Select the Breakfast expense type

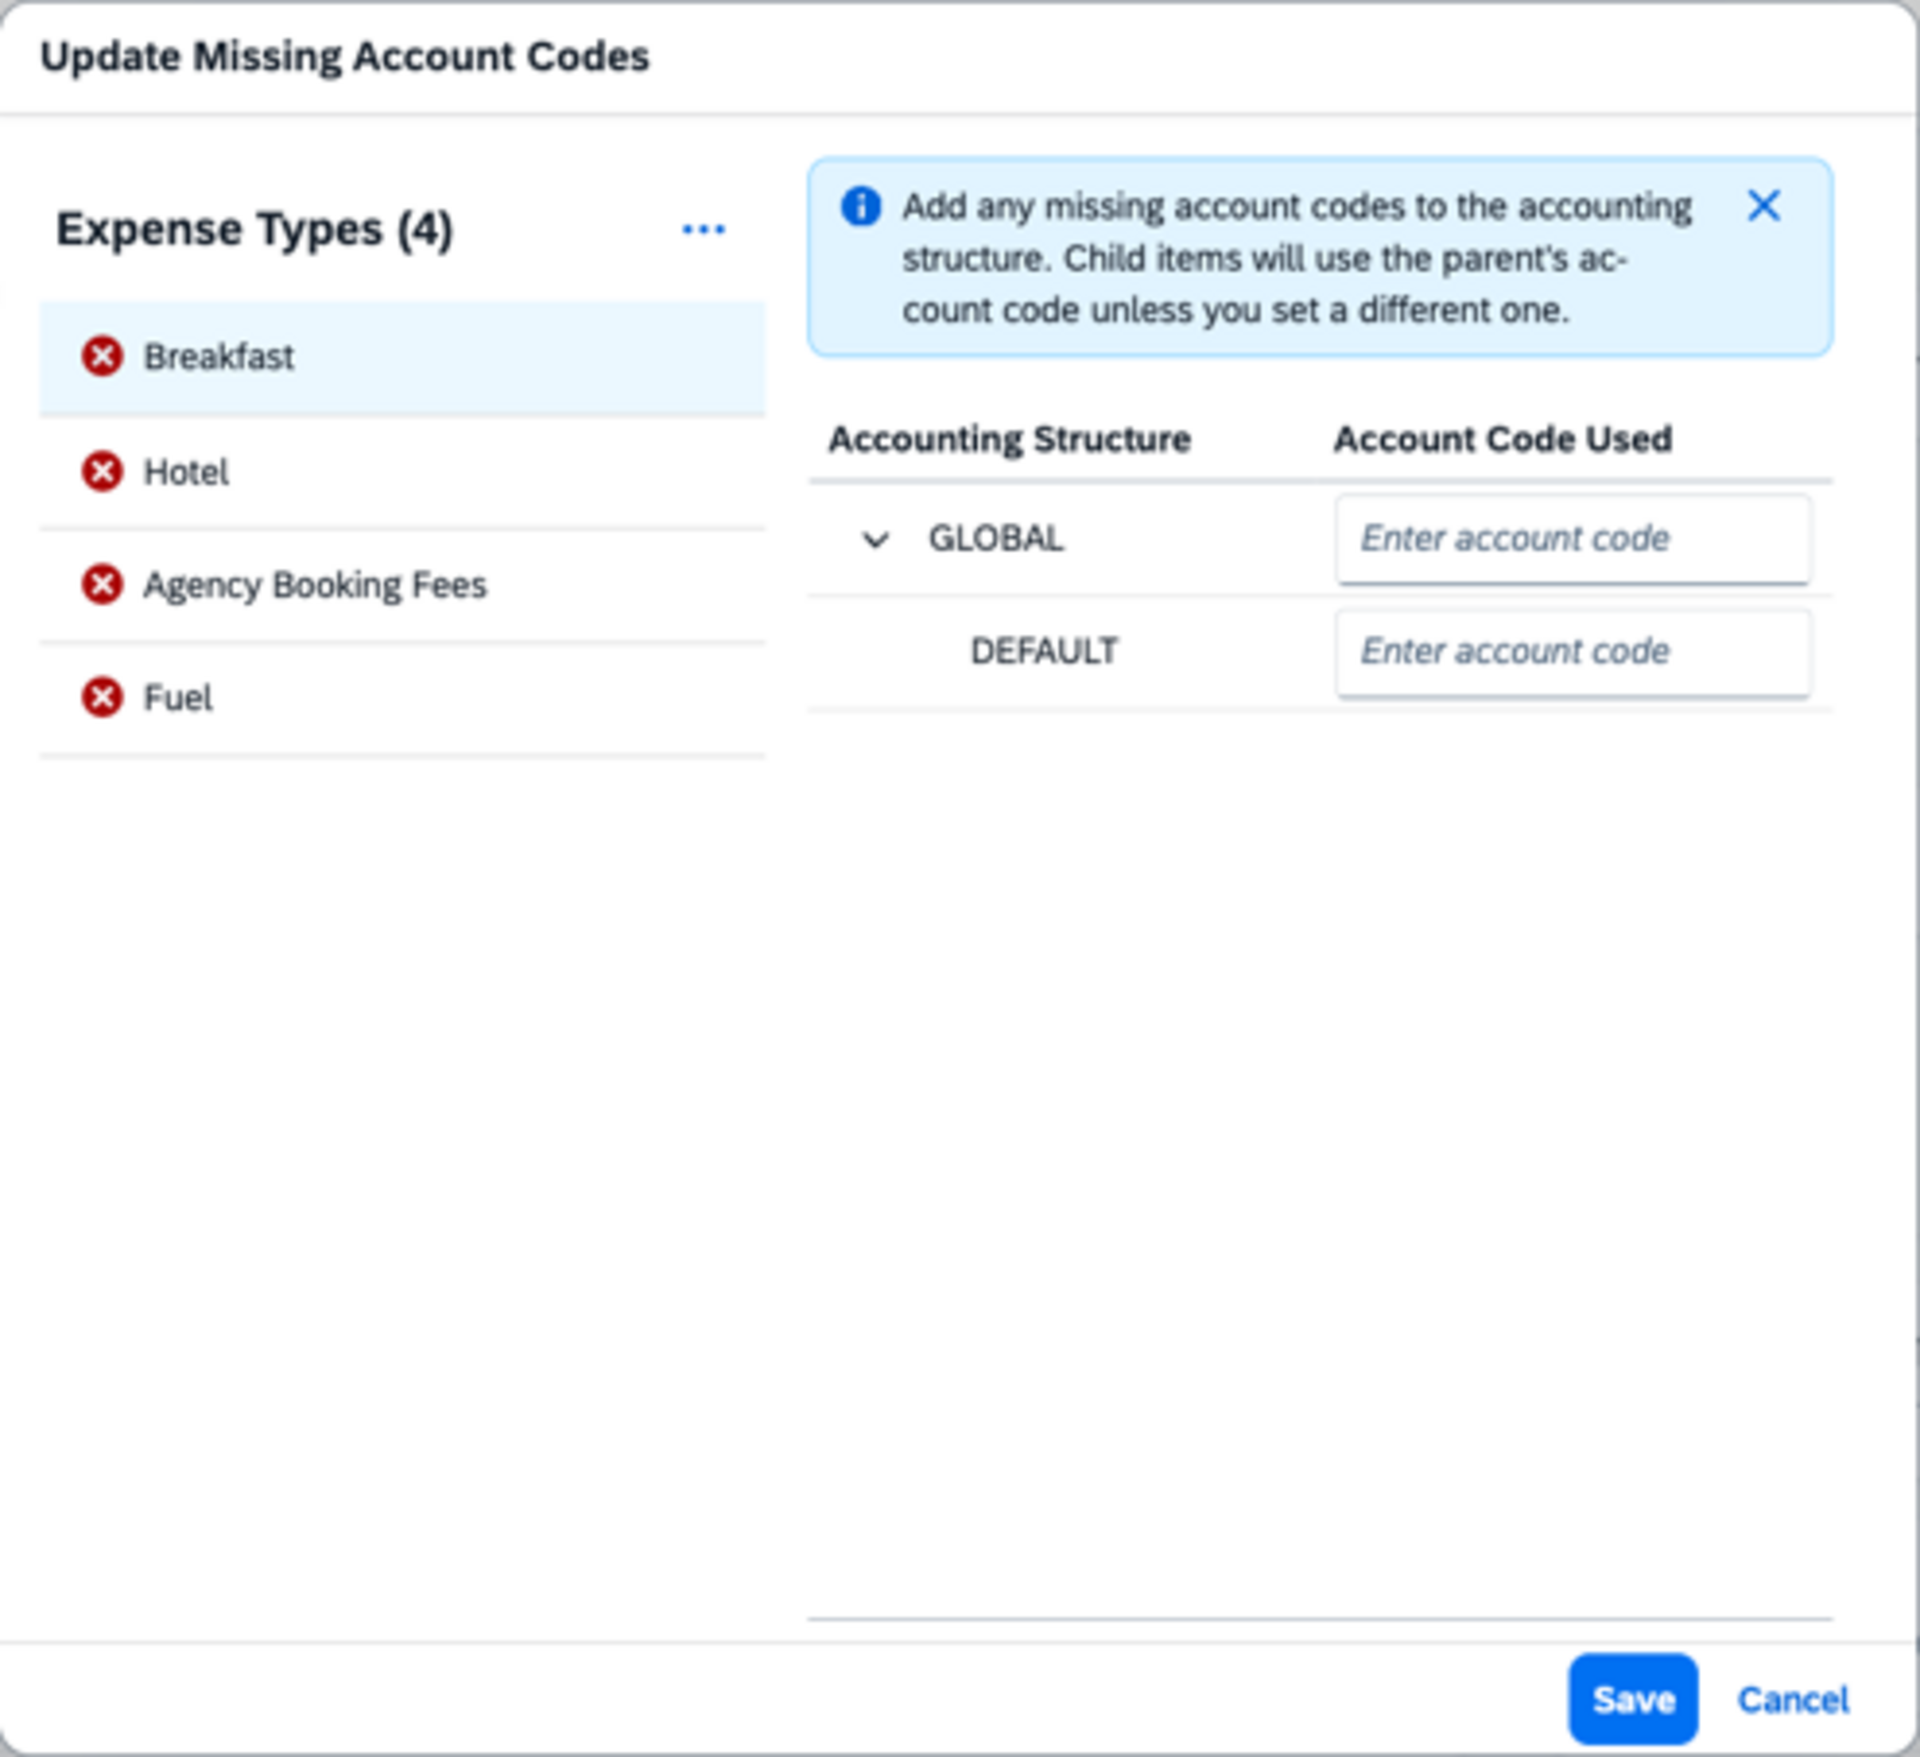point(402,357)
